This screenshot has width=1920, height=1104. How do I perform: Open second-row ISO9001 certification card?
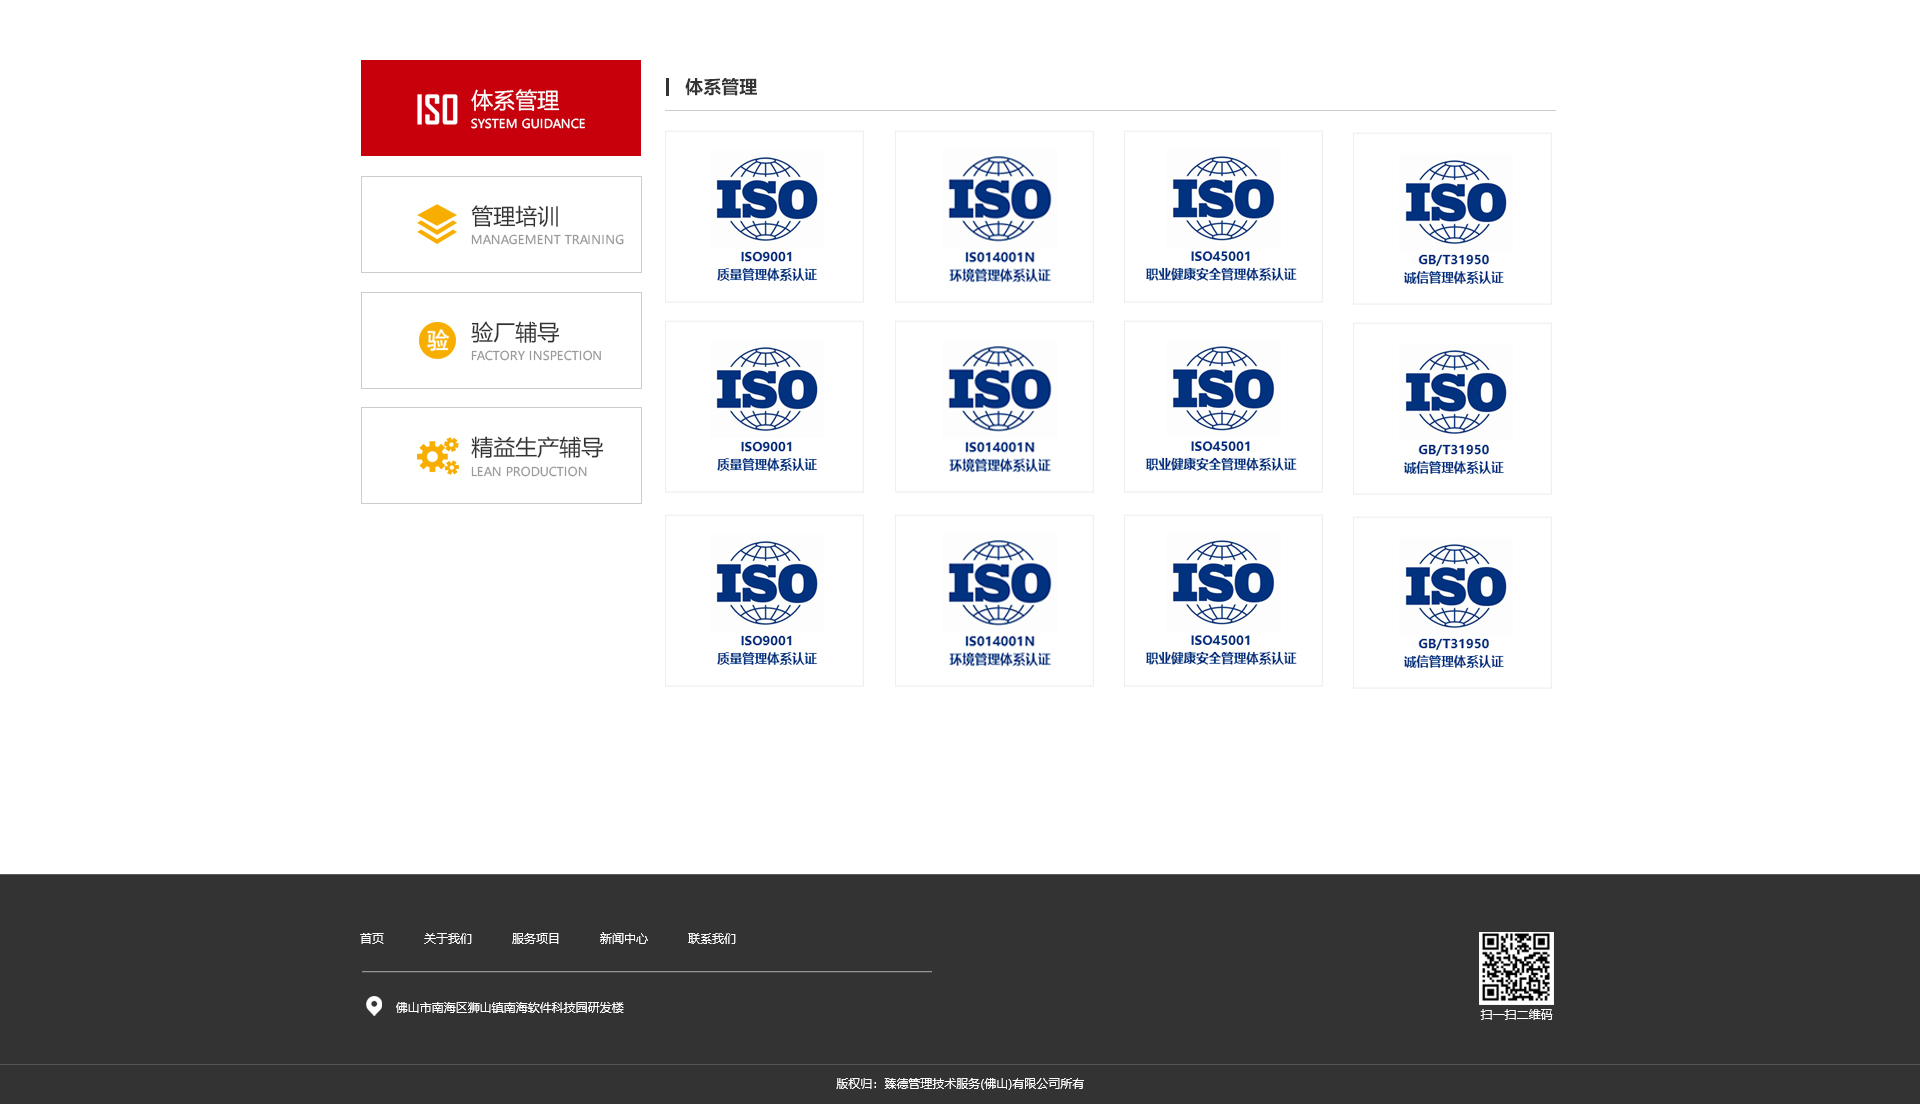765,407
